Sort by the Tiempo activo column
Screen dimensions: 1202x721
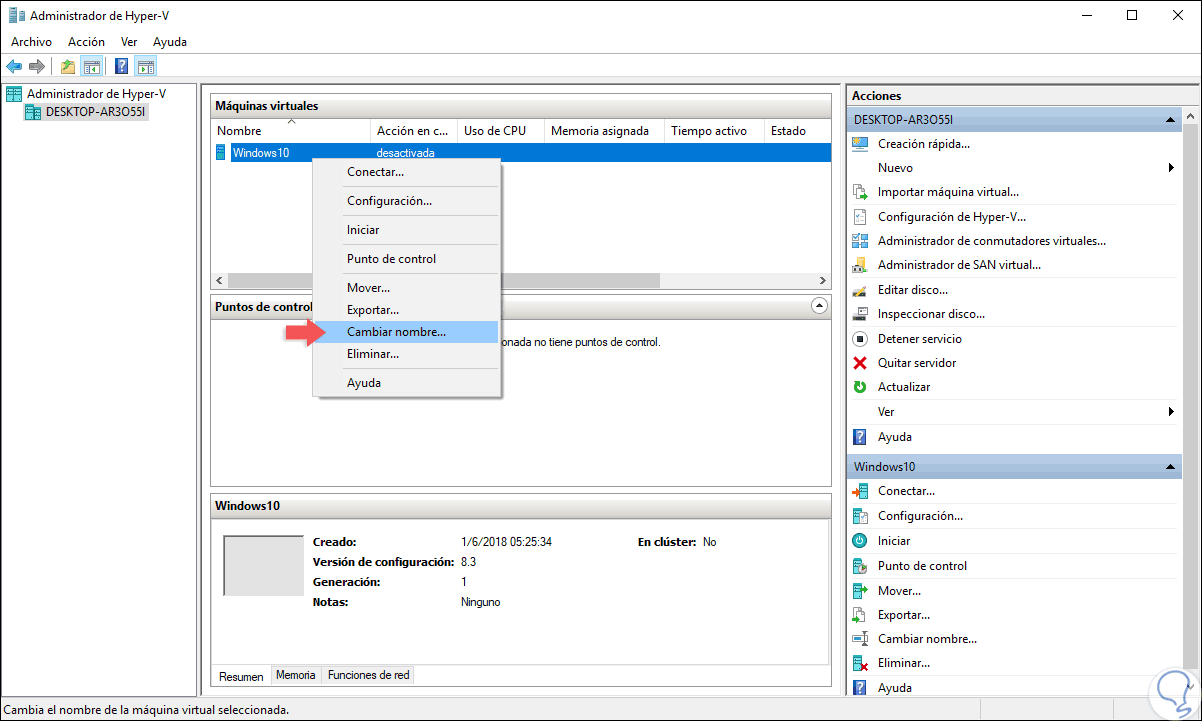[715, 131]
